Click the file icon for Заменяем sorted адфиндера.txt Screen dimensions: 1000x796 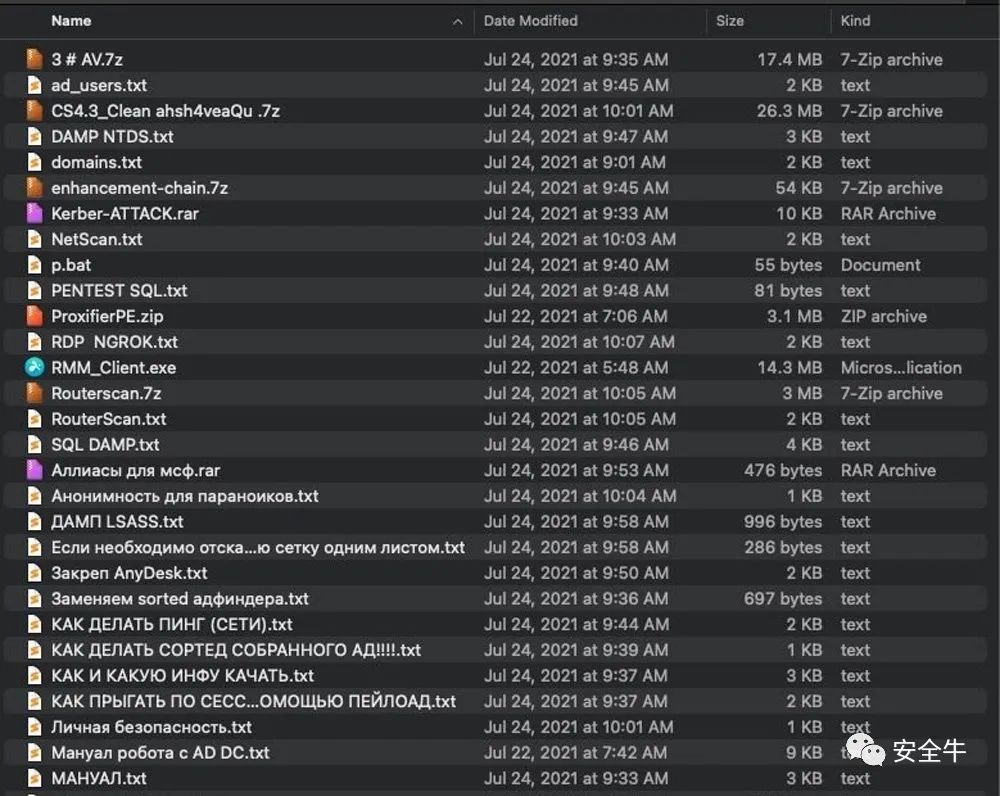click(x=34, y=599)
